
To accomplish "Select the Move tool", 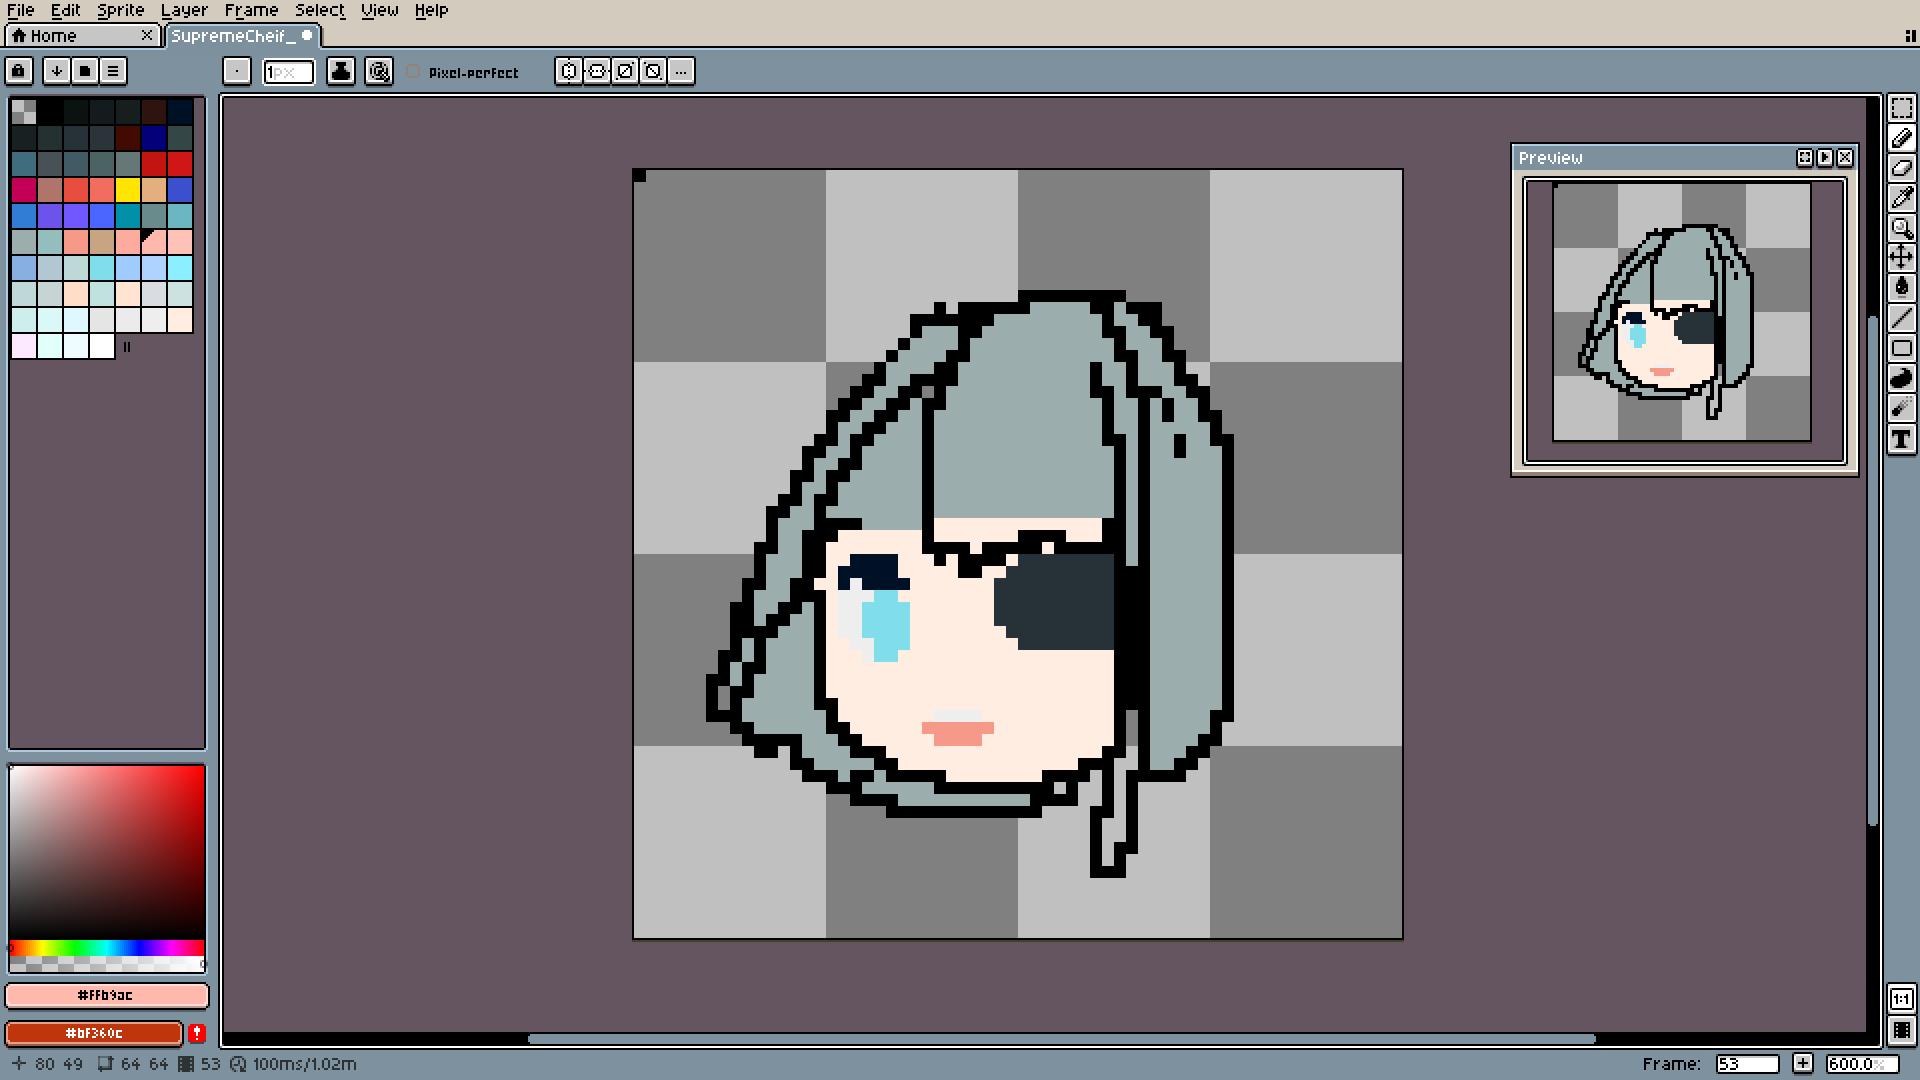I will tap(1901, 258).
